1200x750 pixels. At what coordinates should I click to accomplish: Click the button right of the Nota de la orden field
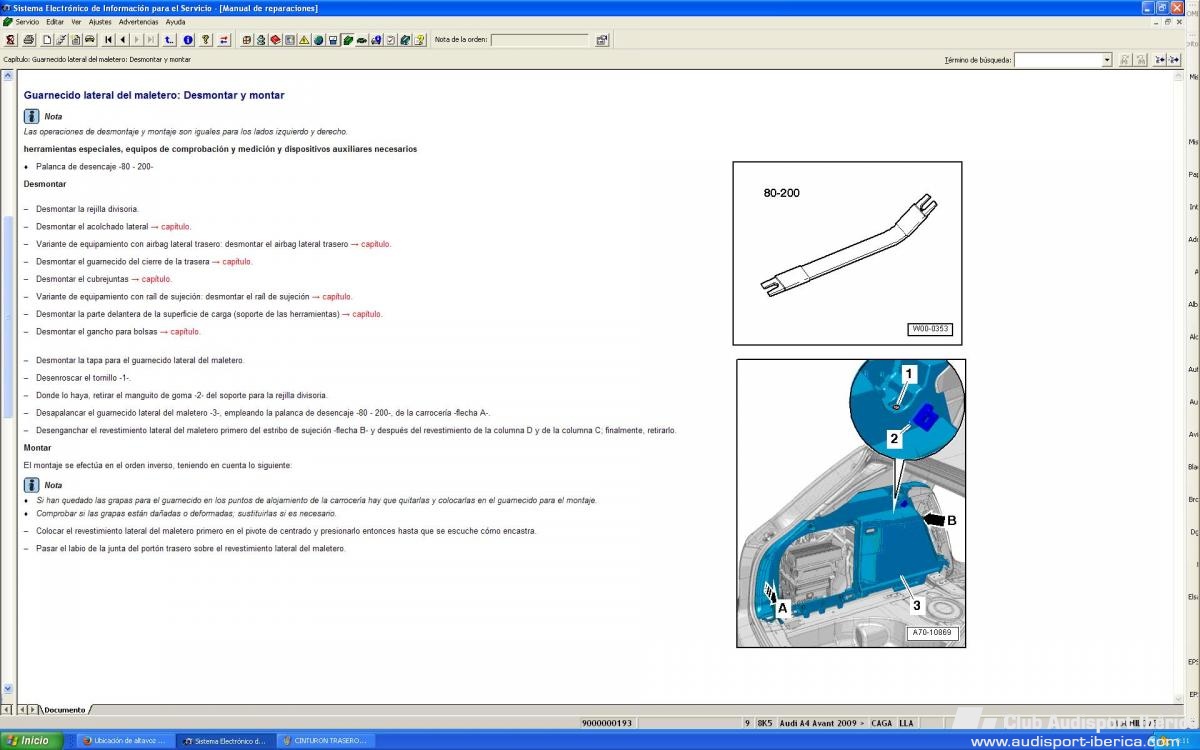[x=602, y=40]
